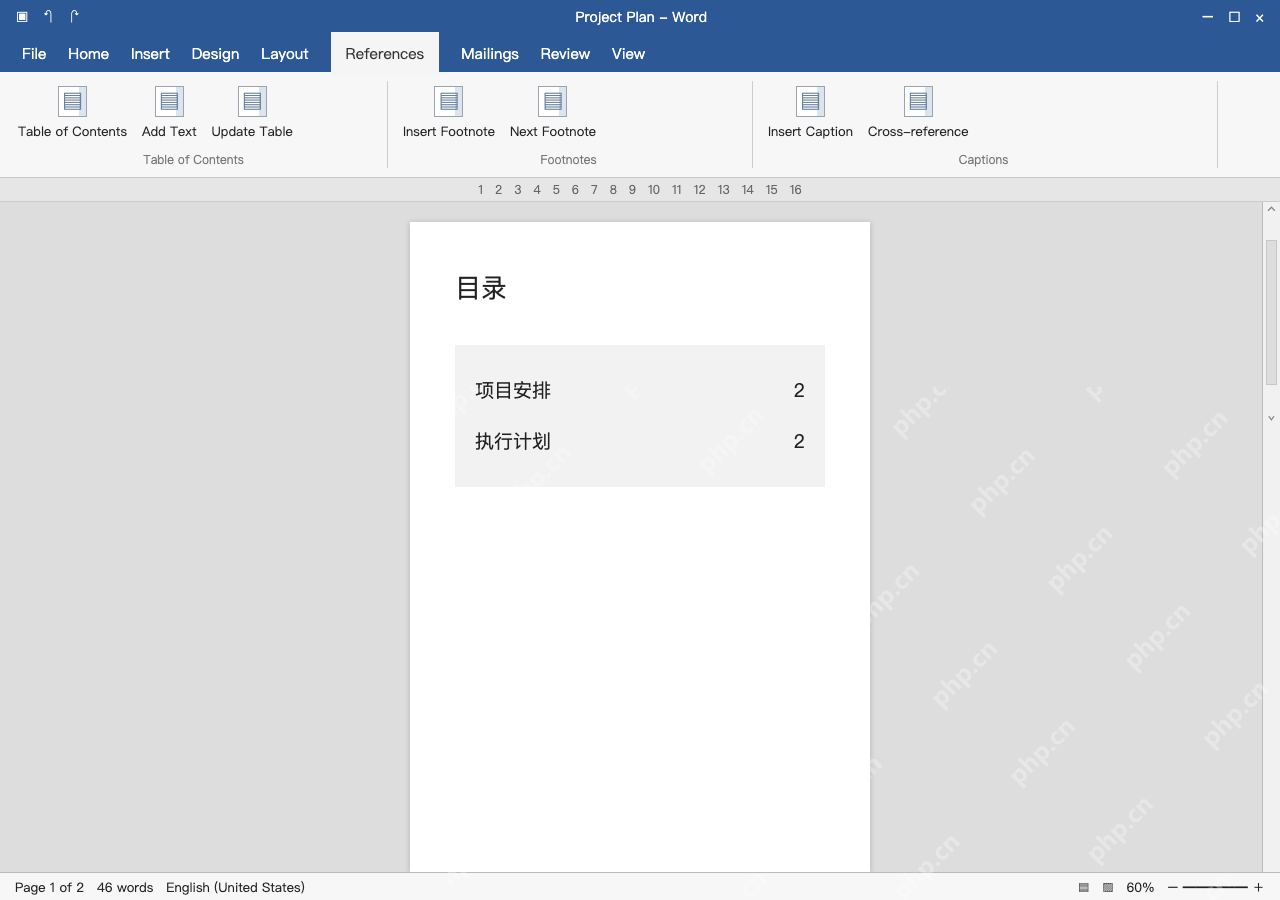Click the zoom slider in status bar

[x=1215, y=887]
